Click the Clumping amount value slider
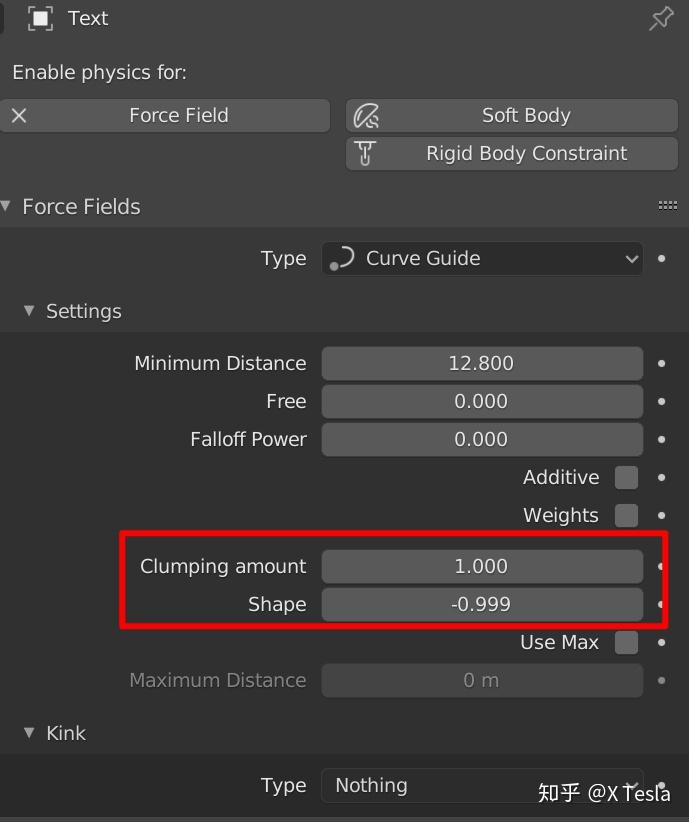This screenshot has height=822, width=689. [482, 566]
